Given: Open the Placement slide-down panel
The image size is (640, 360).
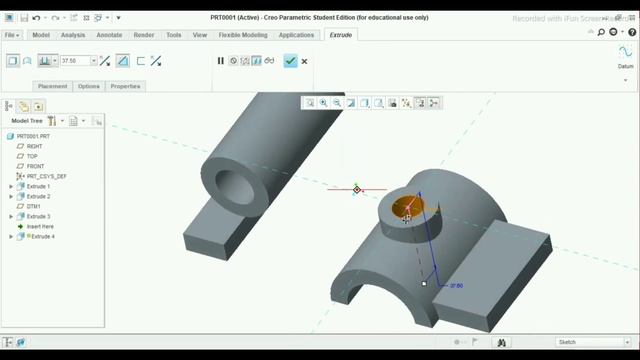Looking at the screenshot, I should pyautogui.click(x=53, y=86).
